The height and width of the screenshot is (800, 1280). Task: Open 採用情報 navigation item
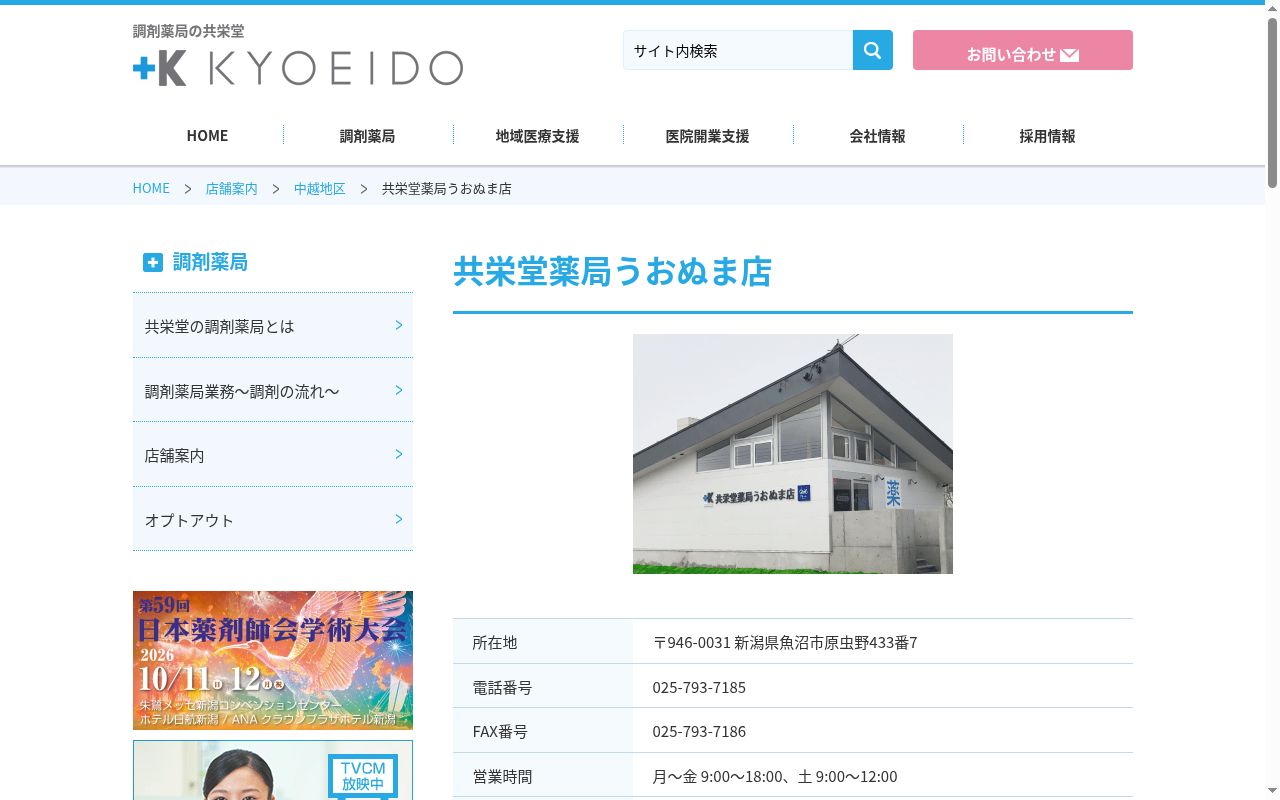pos(1047,135)
